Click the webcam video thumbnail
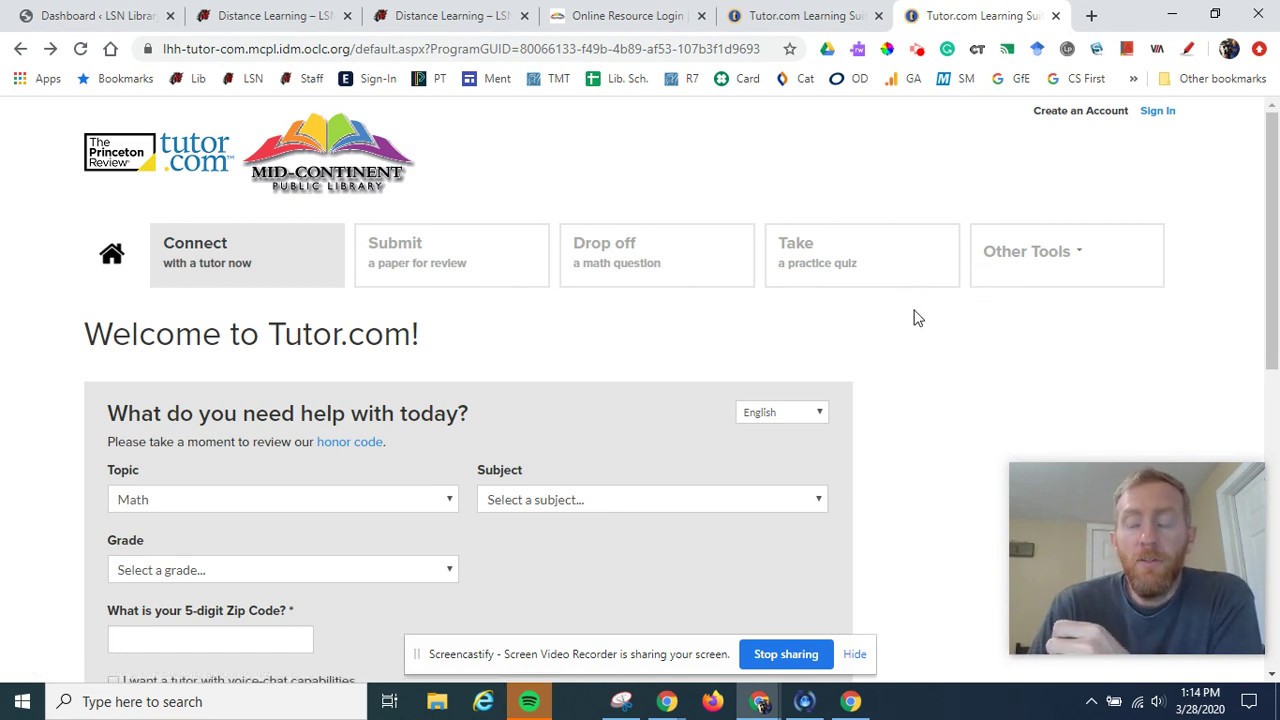The image size is (1280, 720). 1137,558
